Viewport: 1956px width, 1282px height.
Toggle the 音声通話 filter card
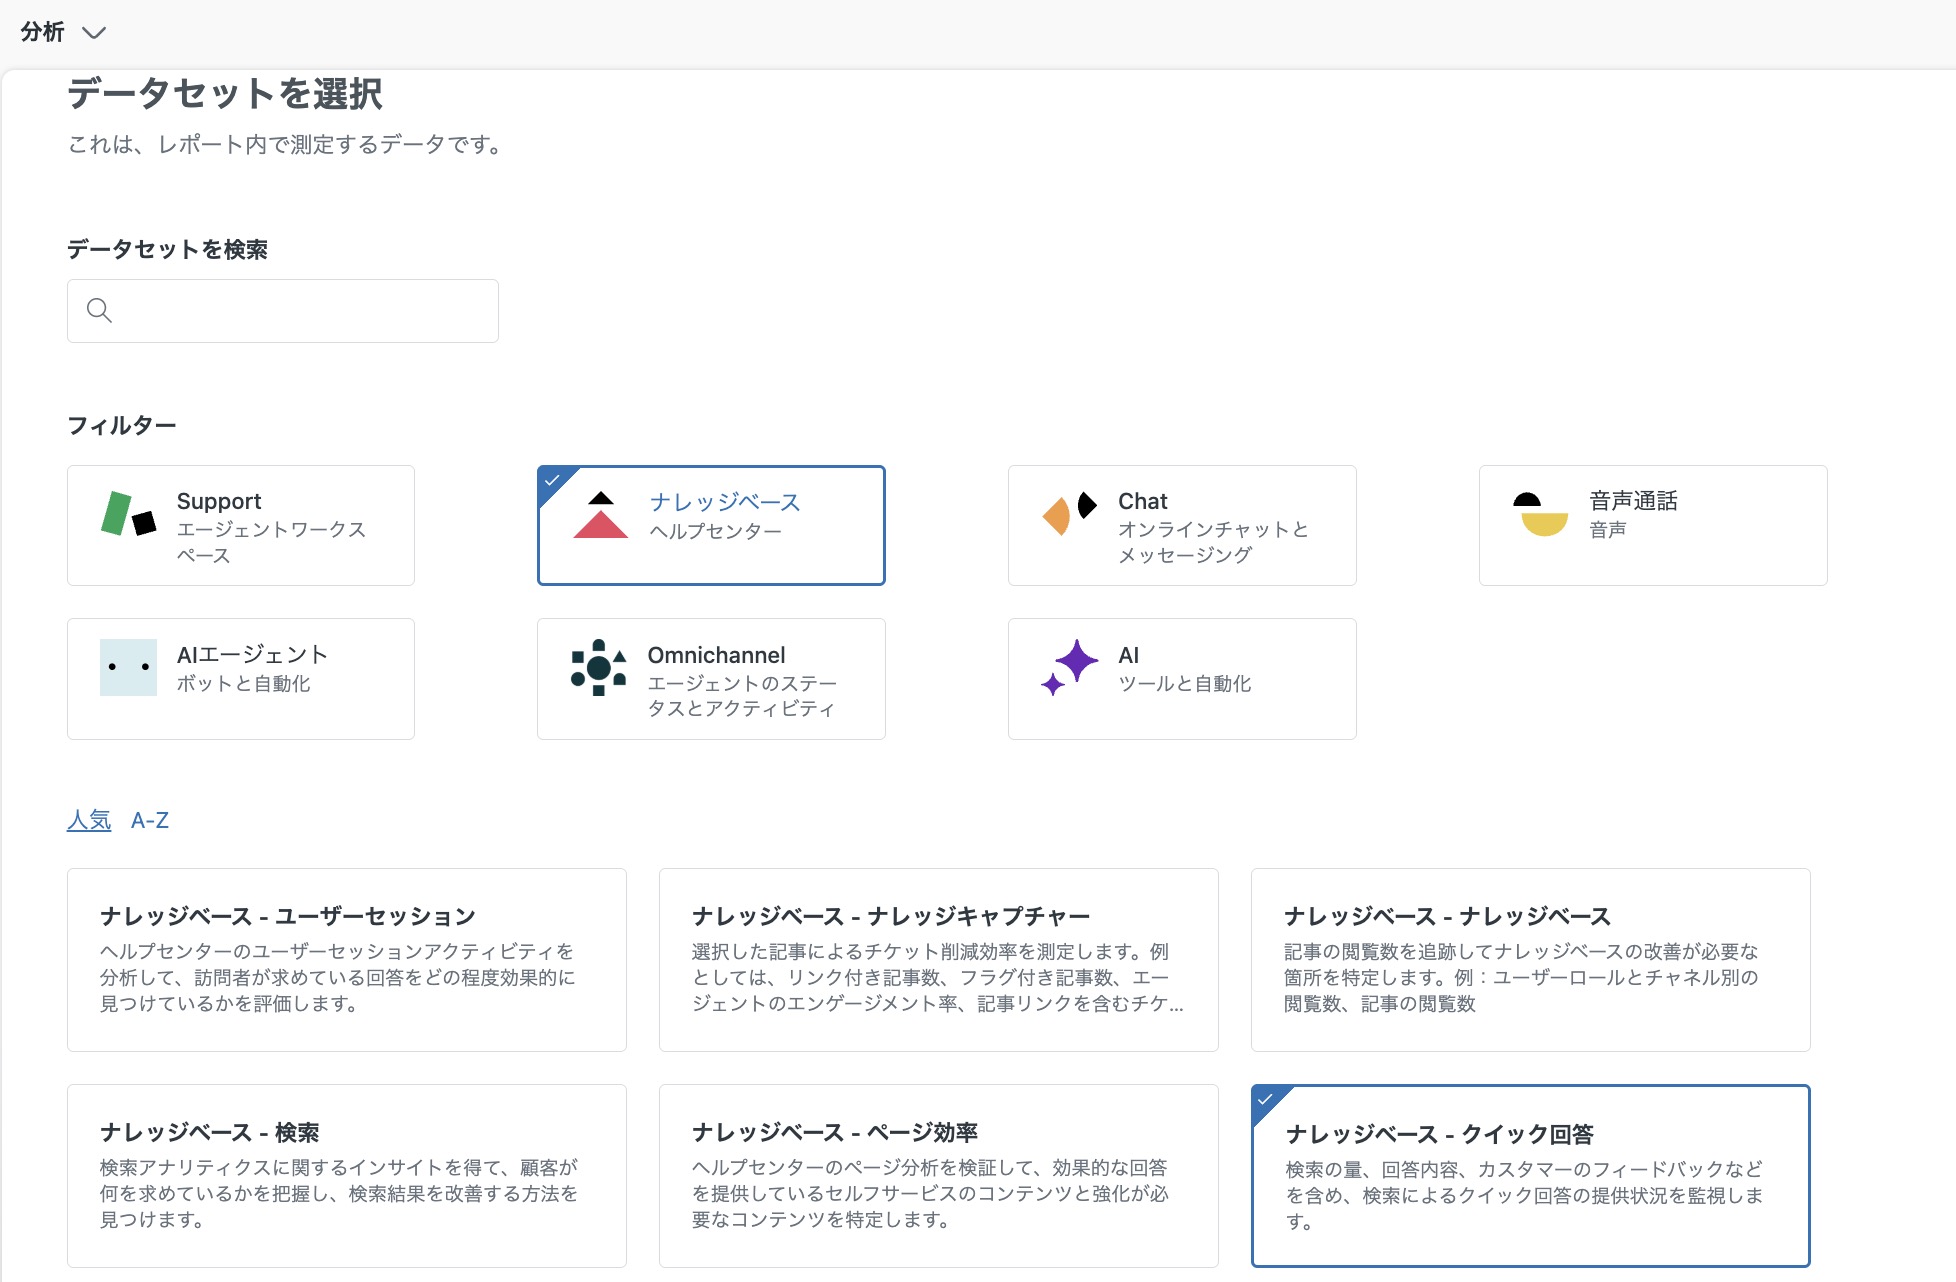tap(1653, 525)
